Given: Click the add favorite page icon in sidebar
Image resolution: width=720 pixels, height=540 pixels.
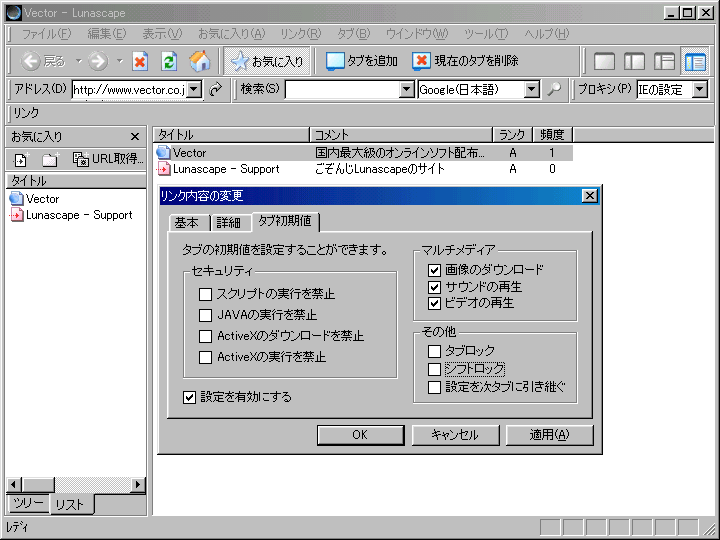Looking at the screenshot, I should (x=21, y=159).
